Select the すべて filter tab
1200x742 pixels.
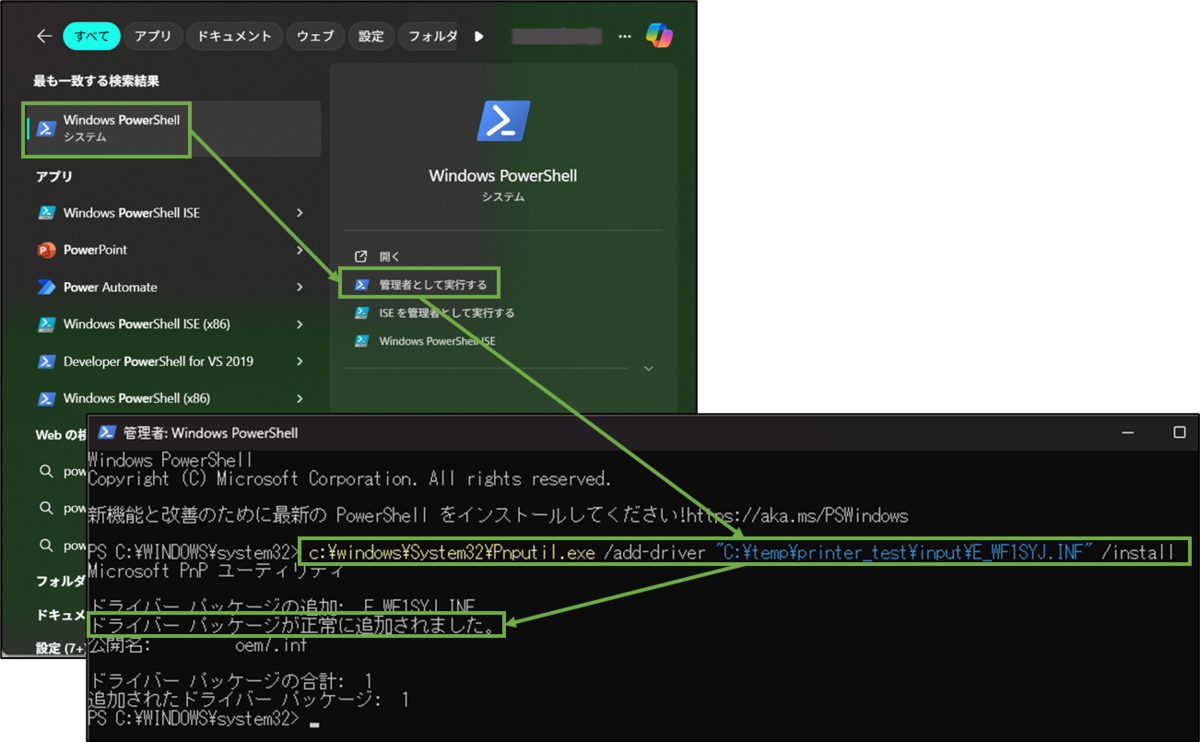(92, 36)
